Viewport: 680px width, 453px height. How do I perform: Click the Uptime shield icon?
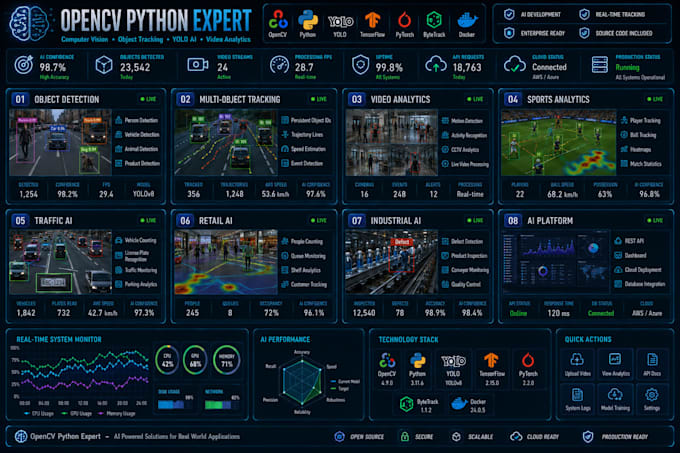[360, 65]
